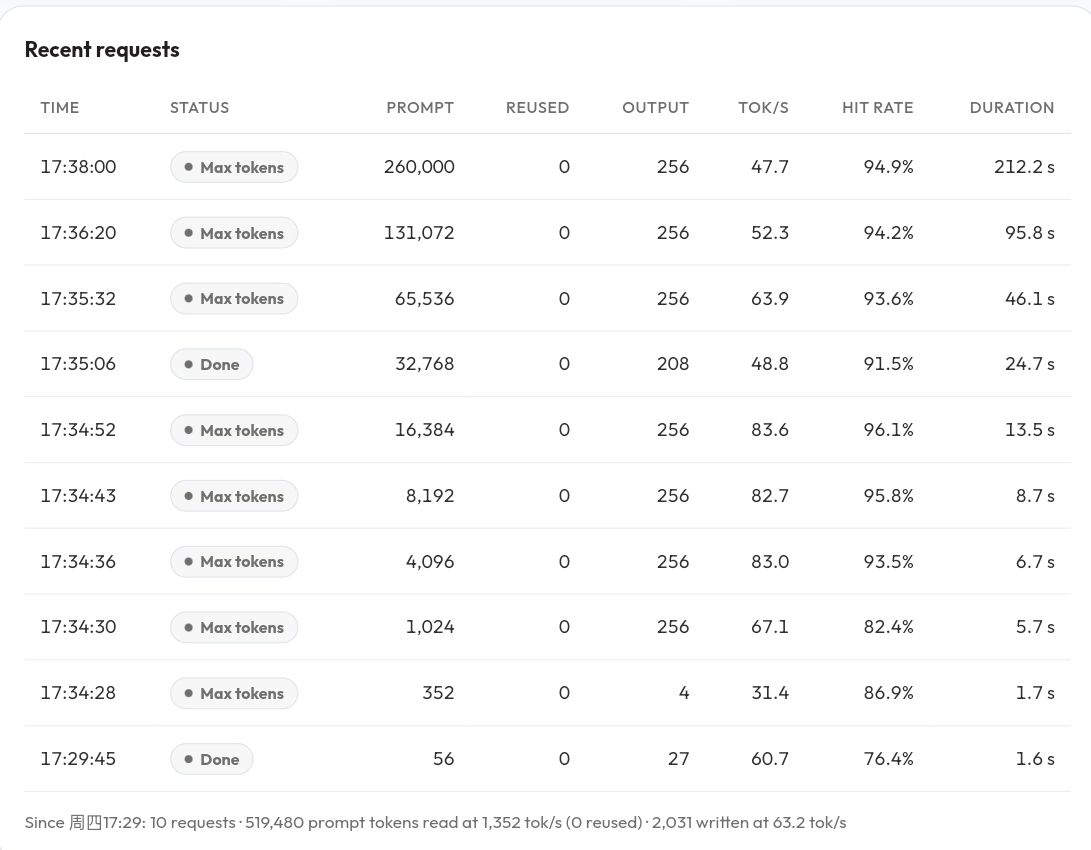Click the 17:34:43 timestamp

(x=78, y=496)
